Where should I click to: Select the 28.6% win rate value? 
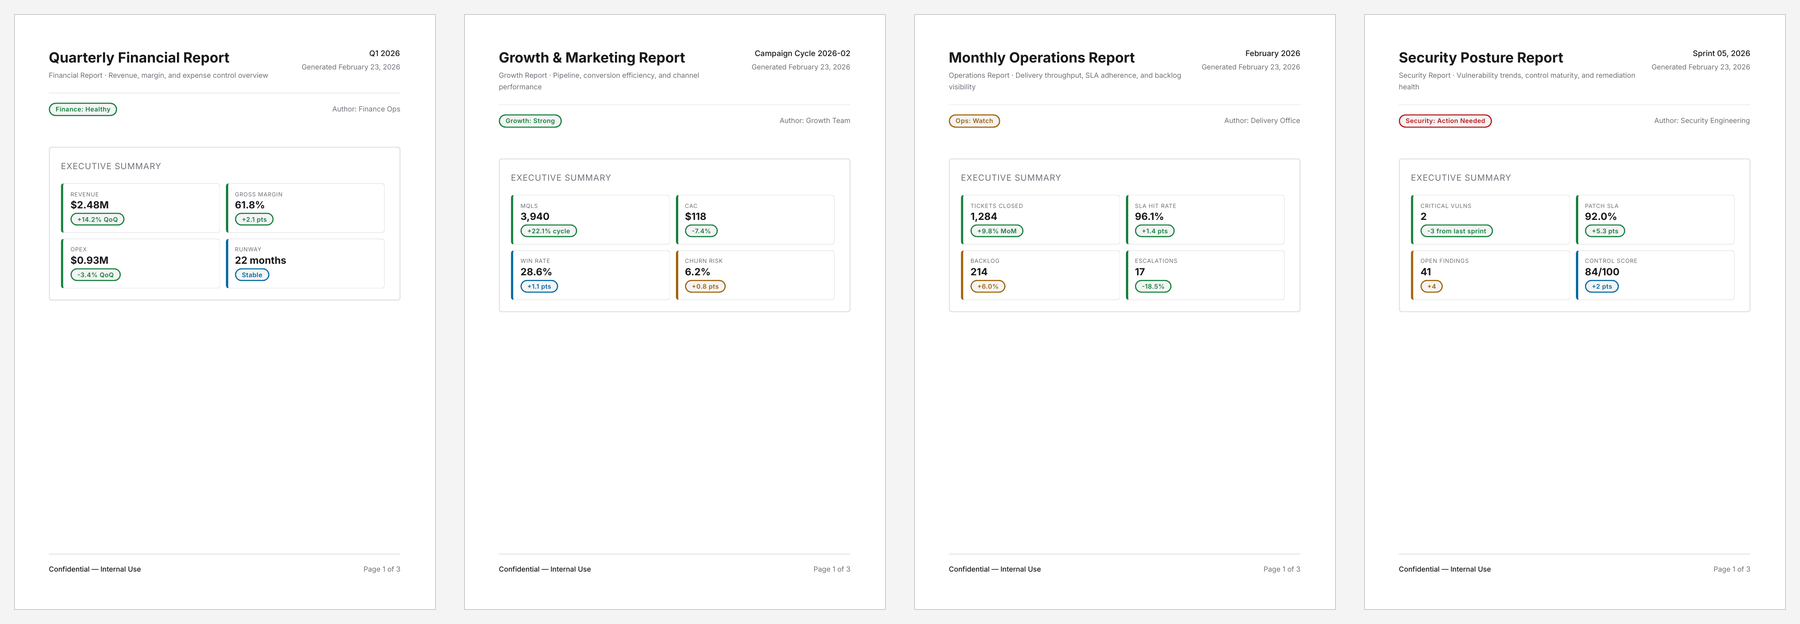point(536,272)
